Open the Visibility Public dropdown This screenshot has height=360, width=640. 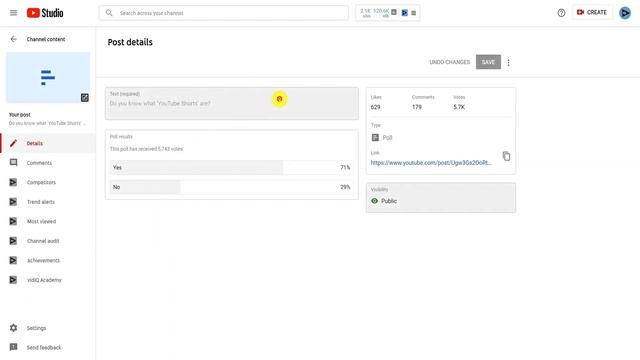click(441, 198)
